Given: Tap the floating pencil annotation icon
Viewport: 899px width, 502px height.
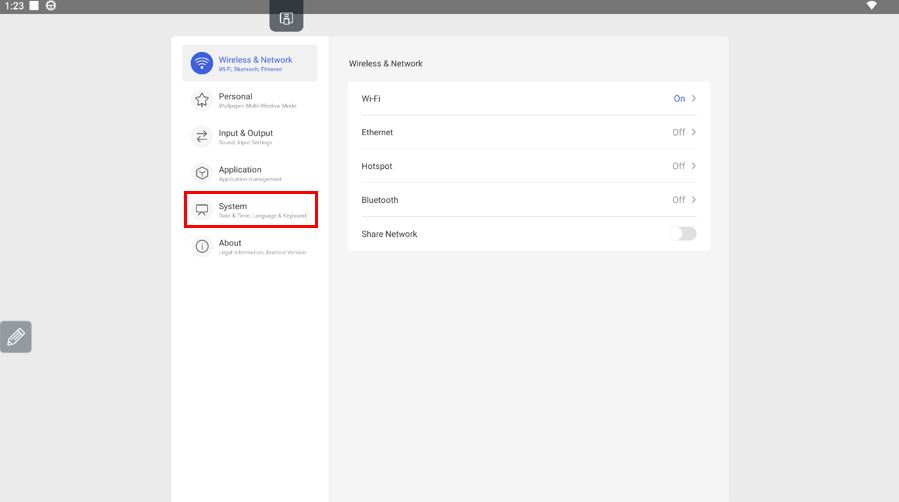Looking at the screenshot, I should pyautogui.click(x=16, y=337).
